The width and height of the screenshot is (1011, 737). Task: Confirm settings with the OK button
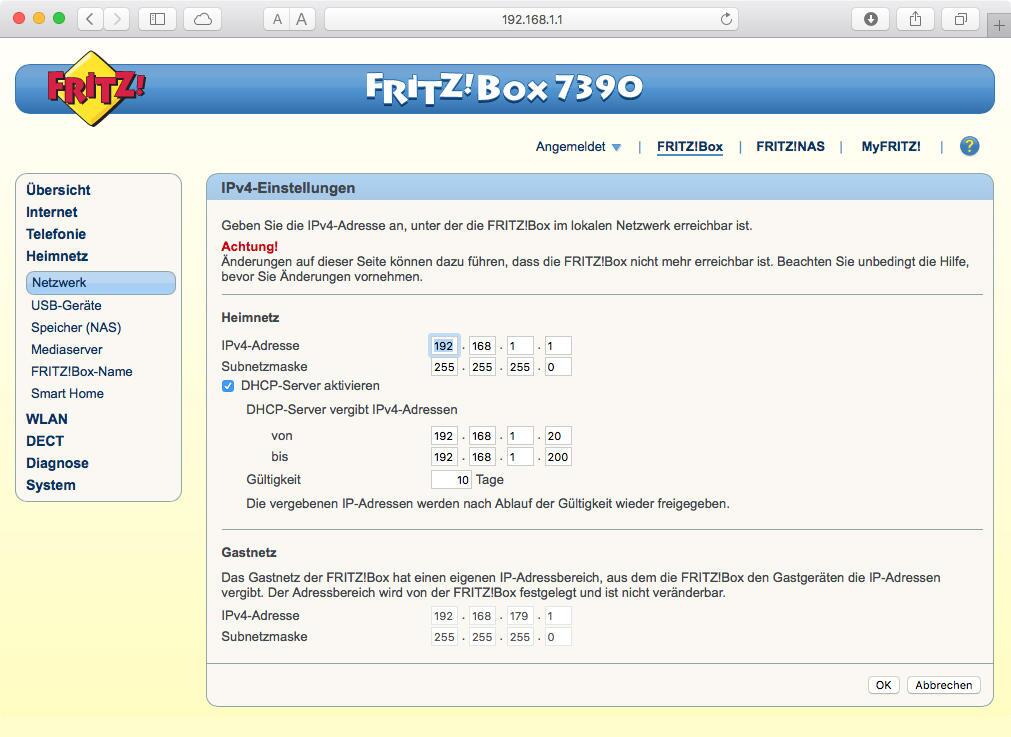(x=883, y=685)
